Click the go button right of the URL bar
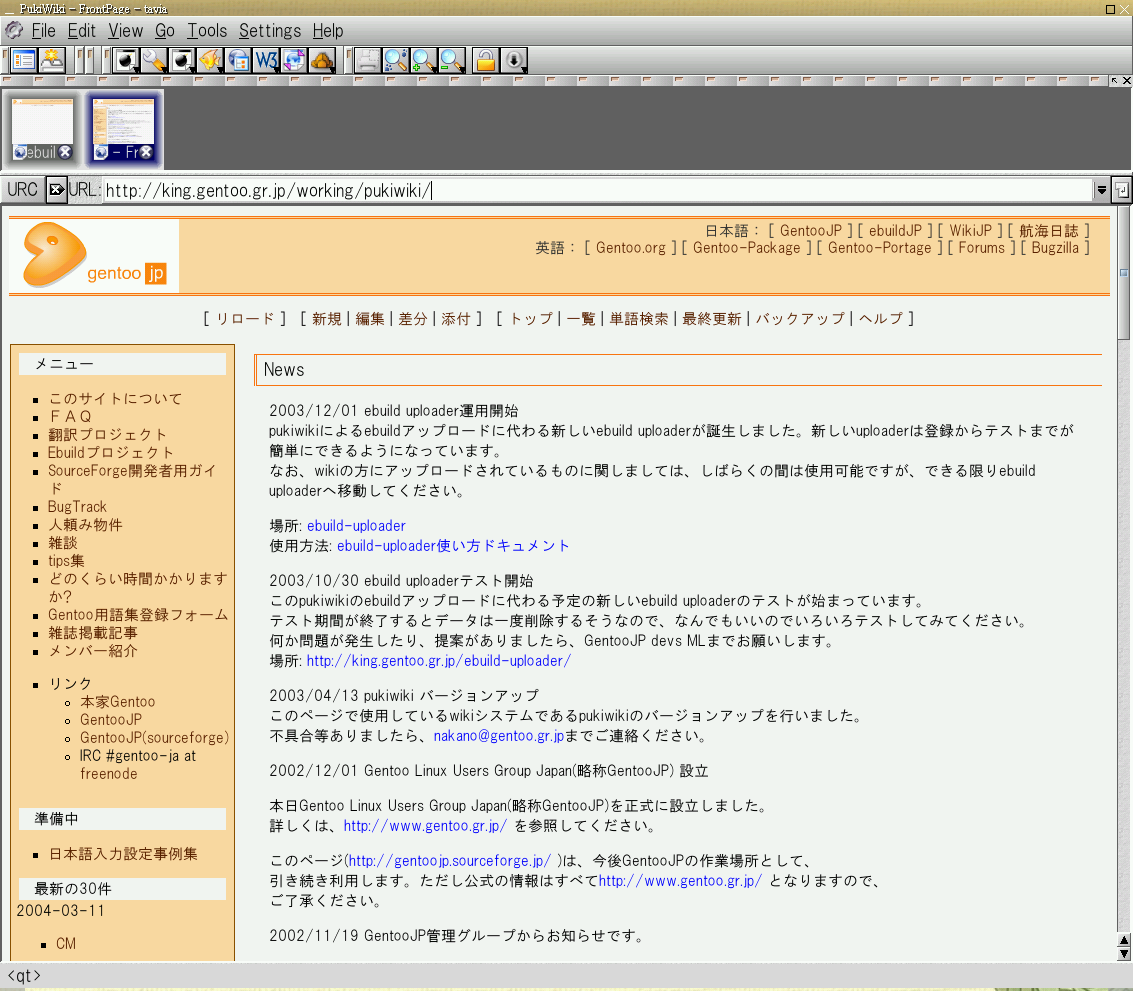Viewport: 1133px width, 991px height. tap(1121, 190)
